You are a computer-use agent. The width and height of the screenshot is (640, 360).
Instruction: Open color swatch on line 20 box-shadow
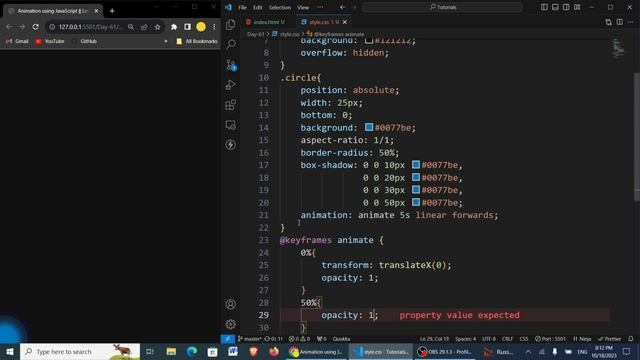point(416,202)
